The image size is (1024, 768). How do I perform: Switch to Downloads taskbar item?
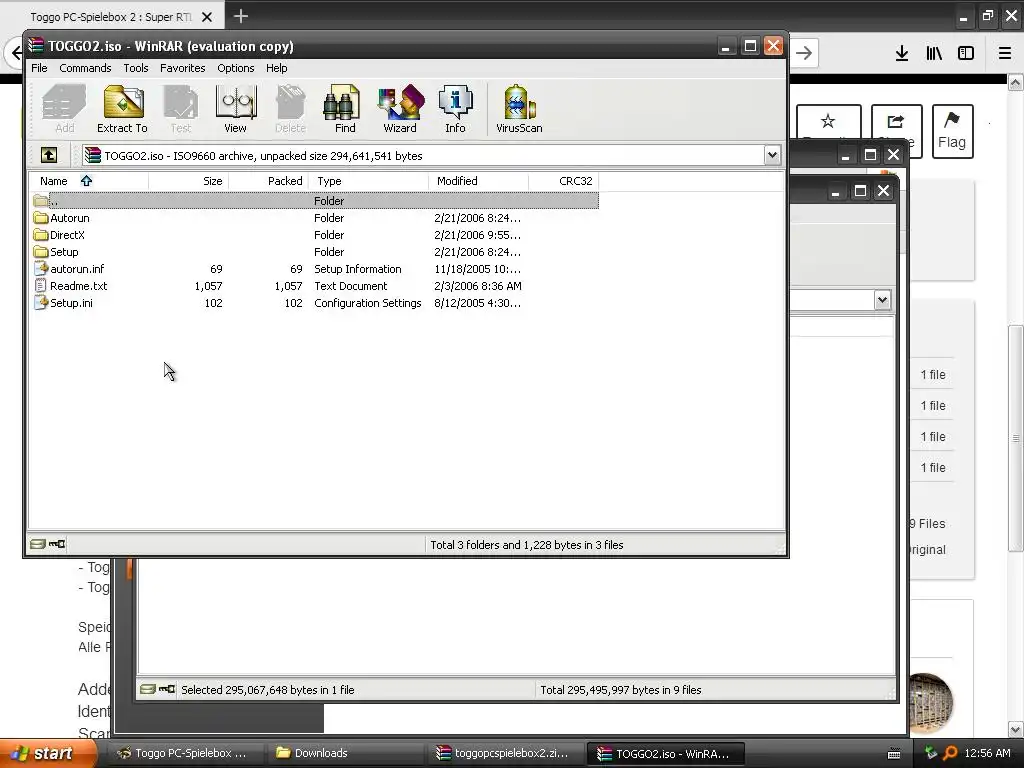346,753
